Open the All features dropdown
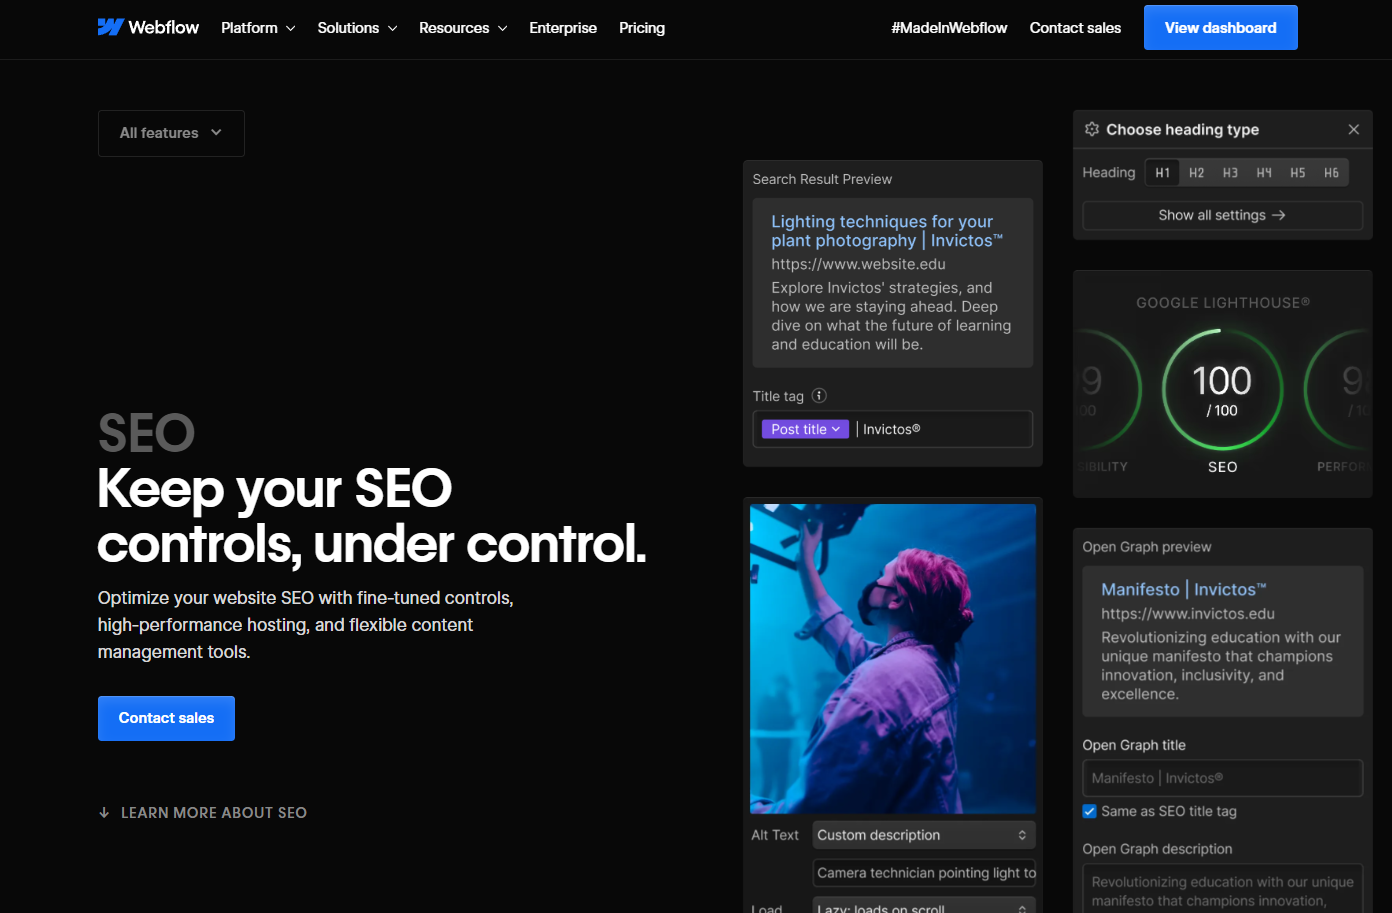This screenshot has width=1392, height=913. click(171, 133)
